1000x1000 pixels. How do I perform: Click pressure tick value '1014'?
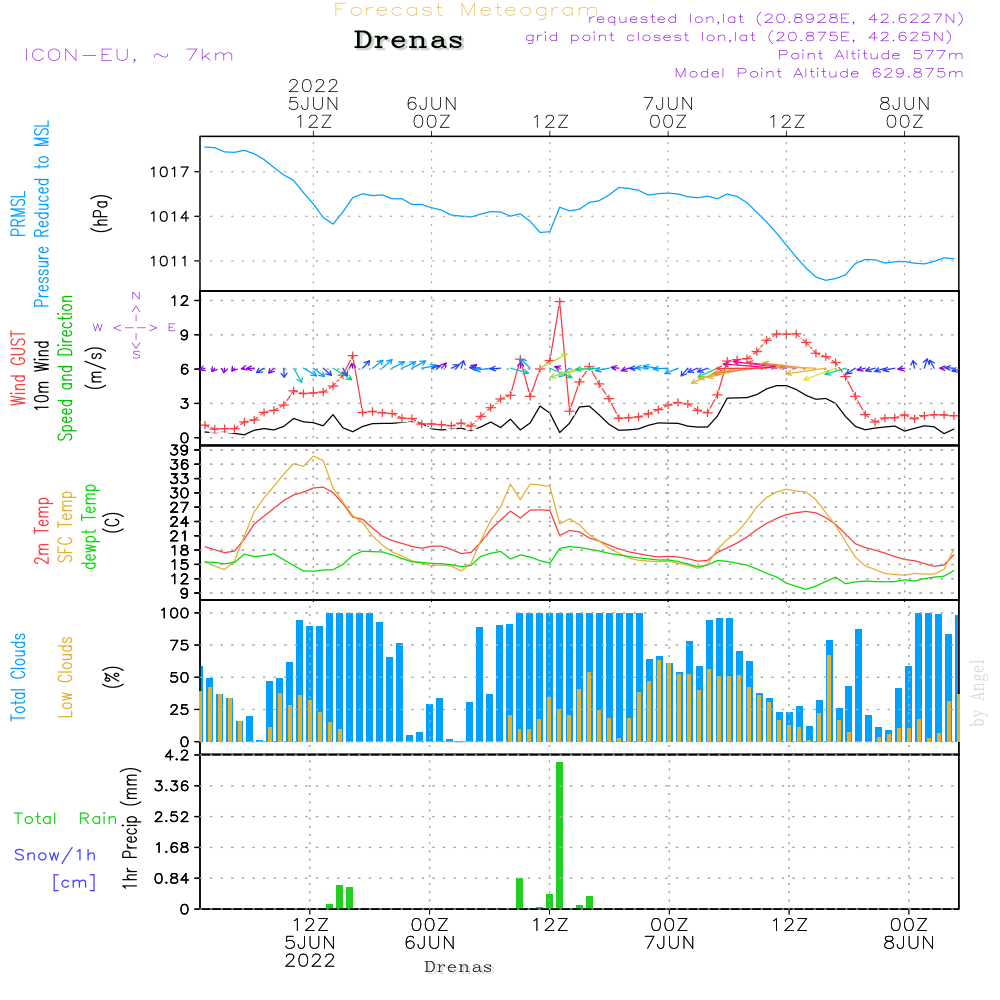[170, 217]
